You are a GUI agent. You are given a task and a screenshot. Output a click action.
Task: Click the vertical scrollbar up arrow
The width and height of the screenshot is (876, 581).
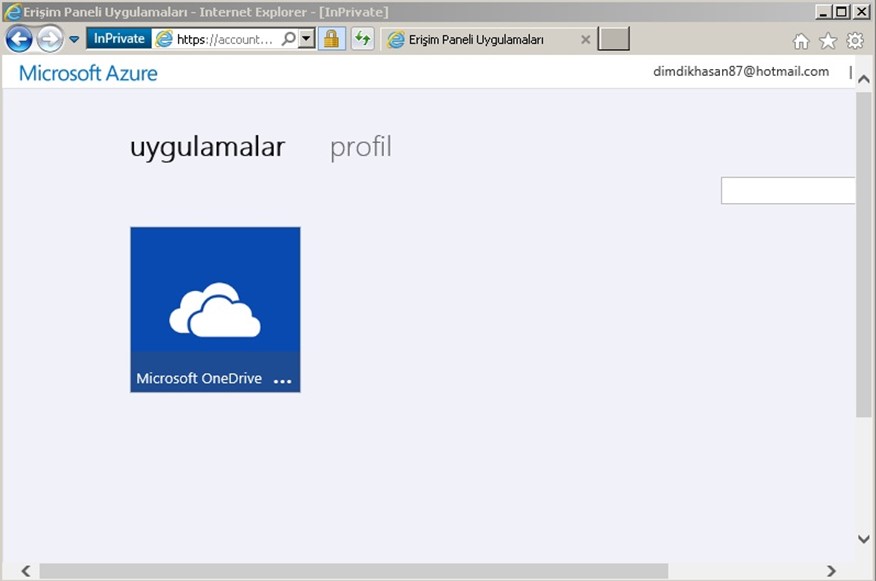(x=864, y=79)
